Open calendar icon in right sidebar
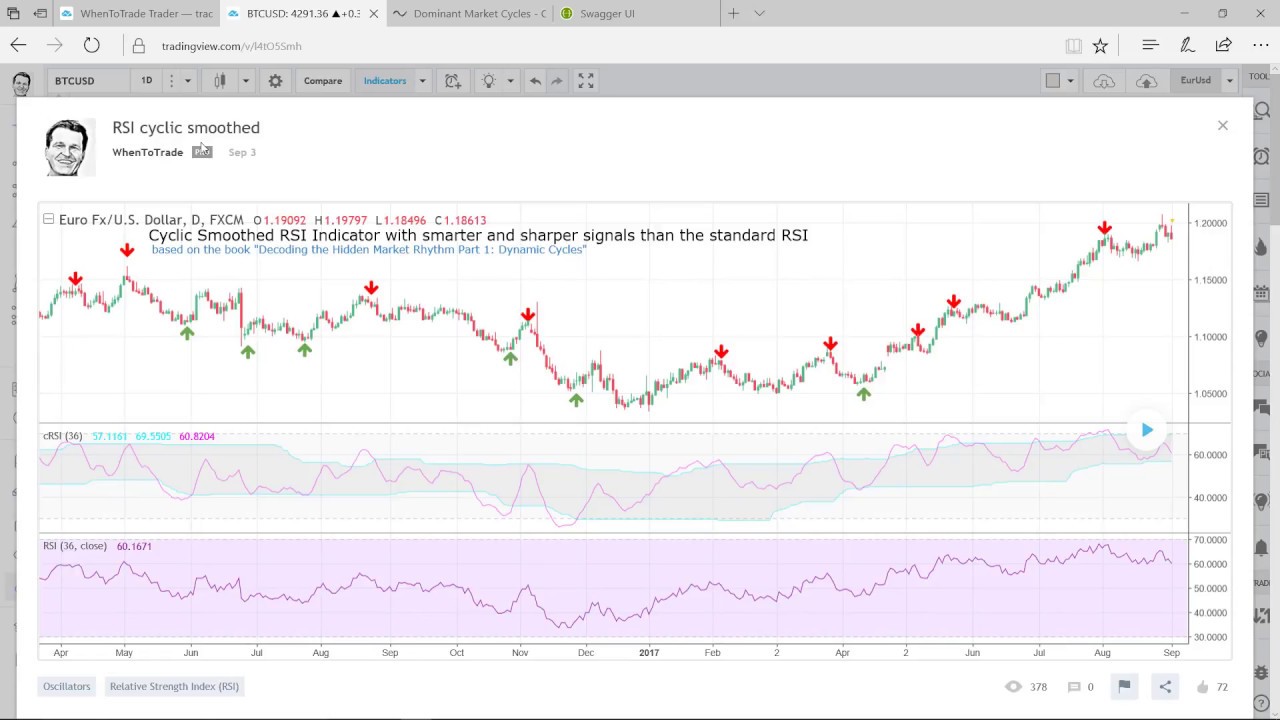The height and width of the screenshot is (720, 1280). [1261, 292]
